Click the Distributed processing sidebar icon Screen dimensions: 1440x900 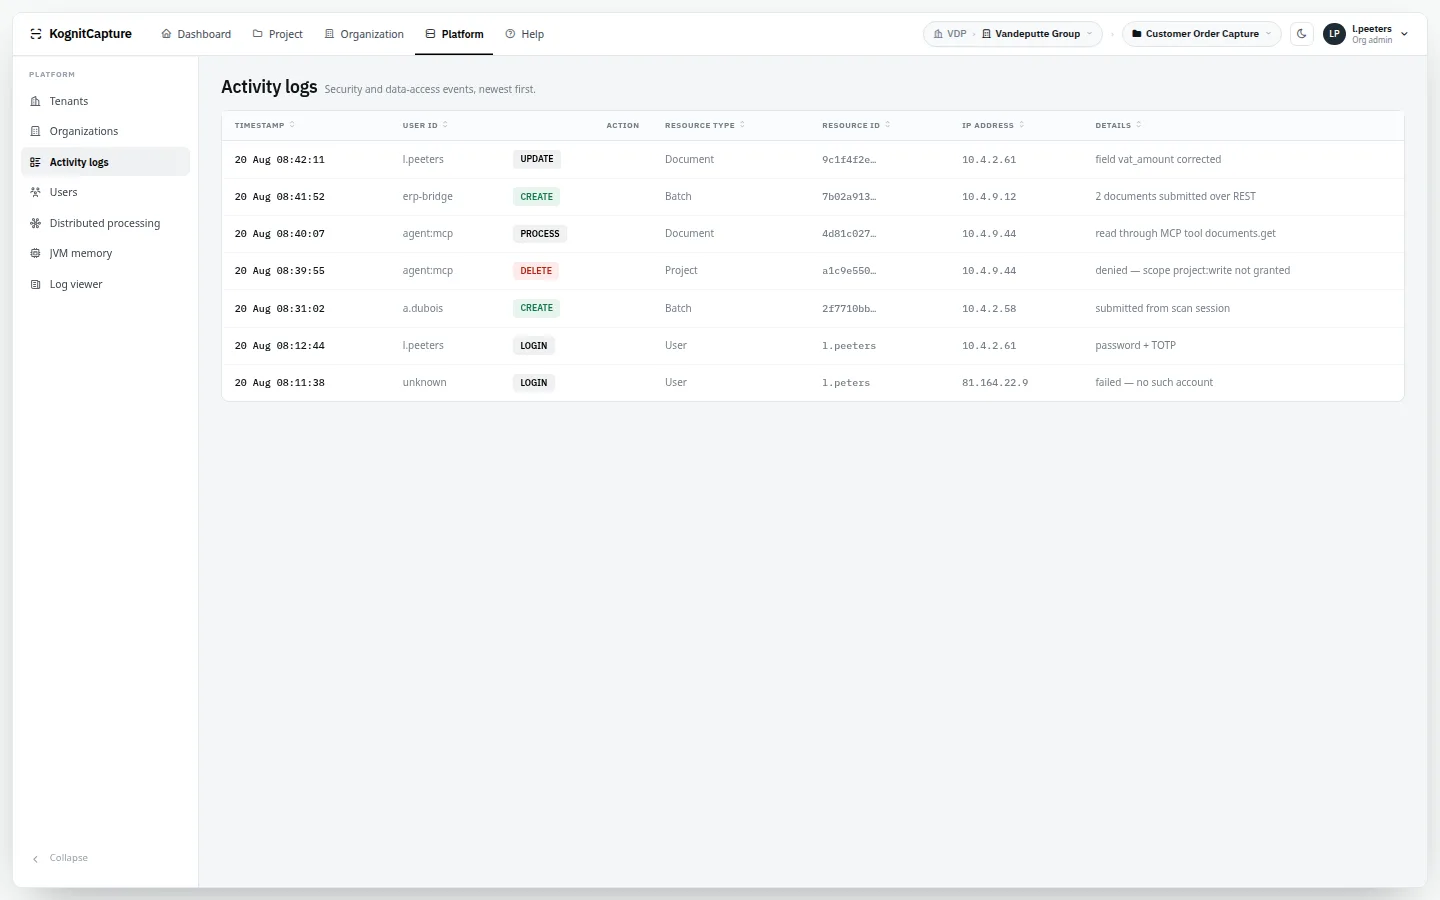36,223
